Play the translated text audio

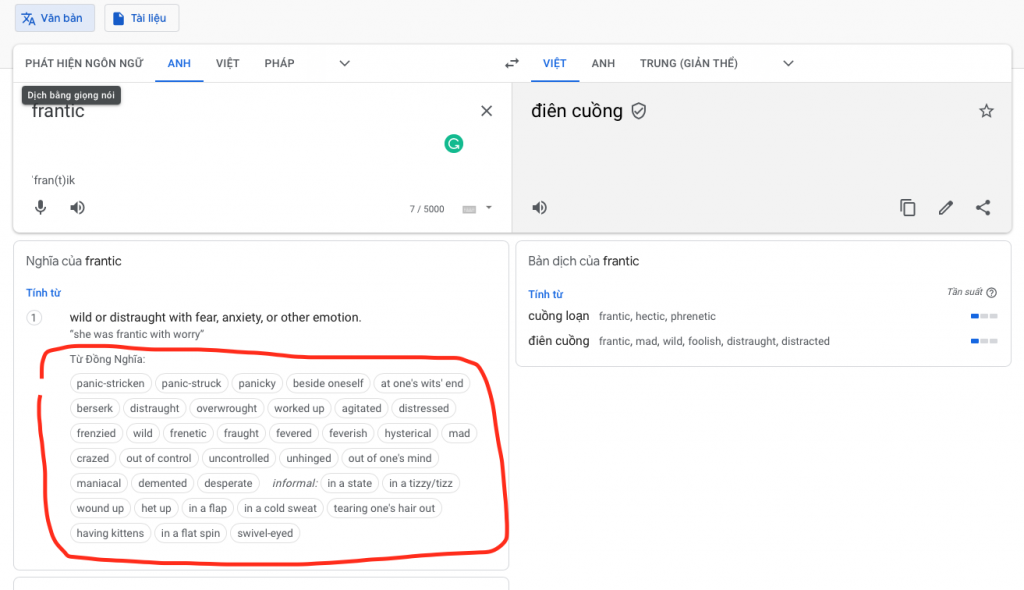tap(539, 208)
